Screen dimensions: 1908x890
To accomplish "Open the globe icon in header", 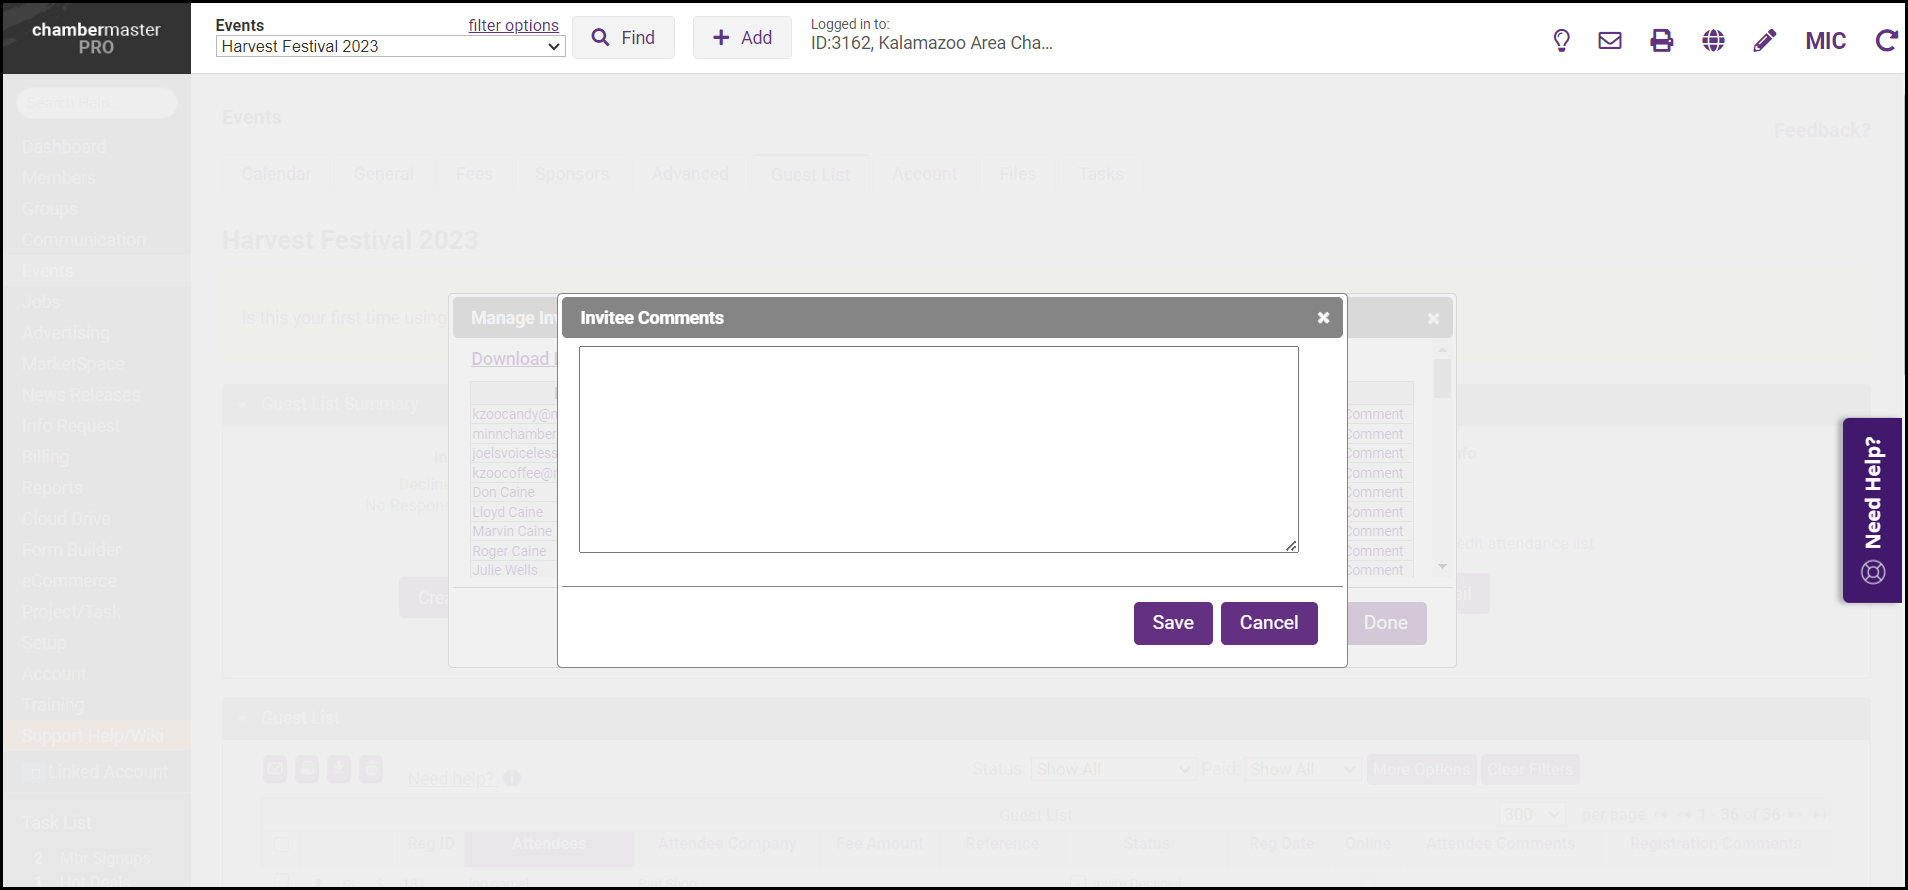I will pos(1713,40).
